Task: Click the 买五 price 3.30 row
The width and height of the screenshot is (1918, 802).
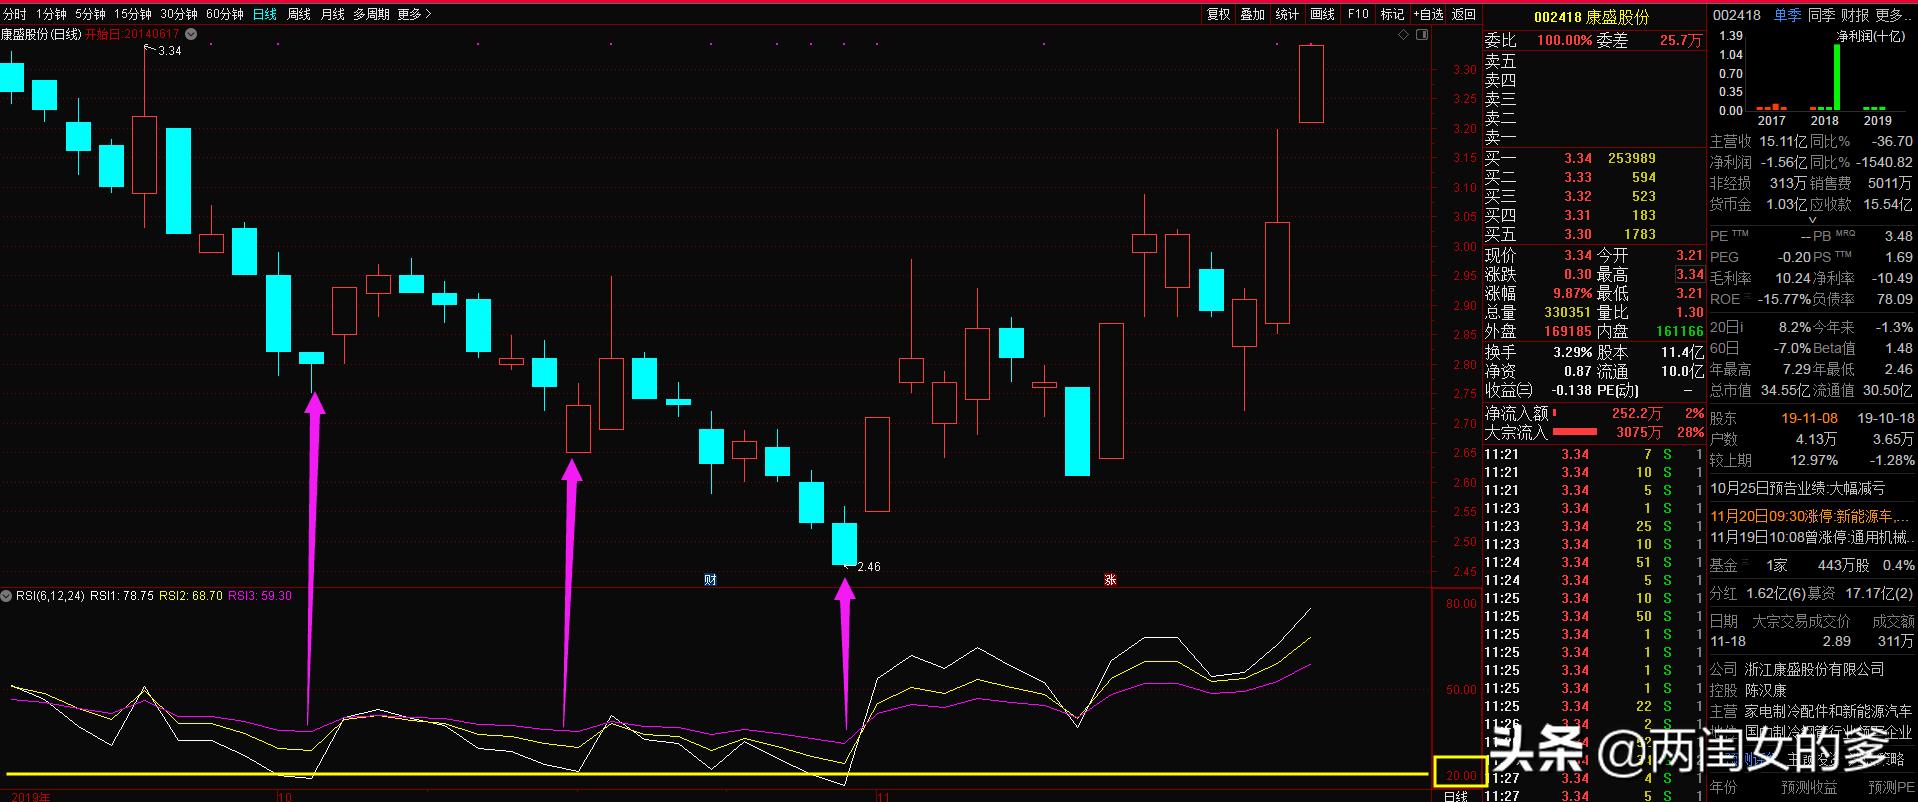Action: (x=1594, y=234)
